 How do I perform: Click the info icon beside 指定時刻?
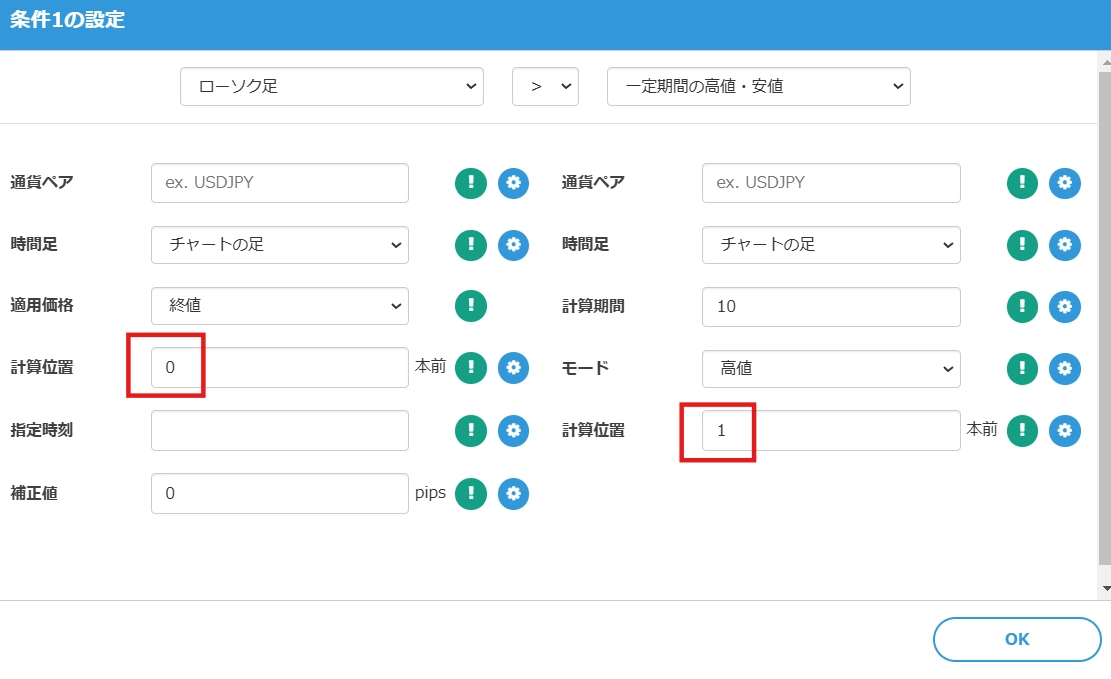point(471,431)
